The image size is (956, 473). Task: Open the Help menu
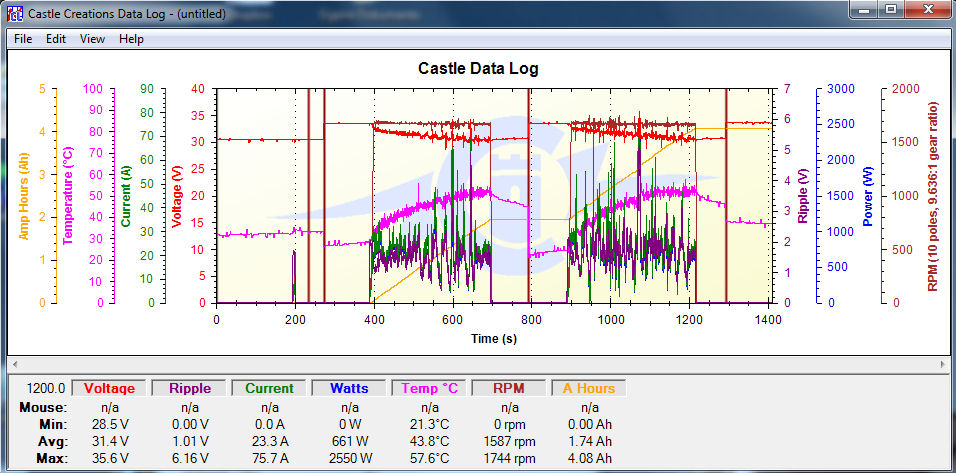131,39
